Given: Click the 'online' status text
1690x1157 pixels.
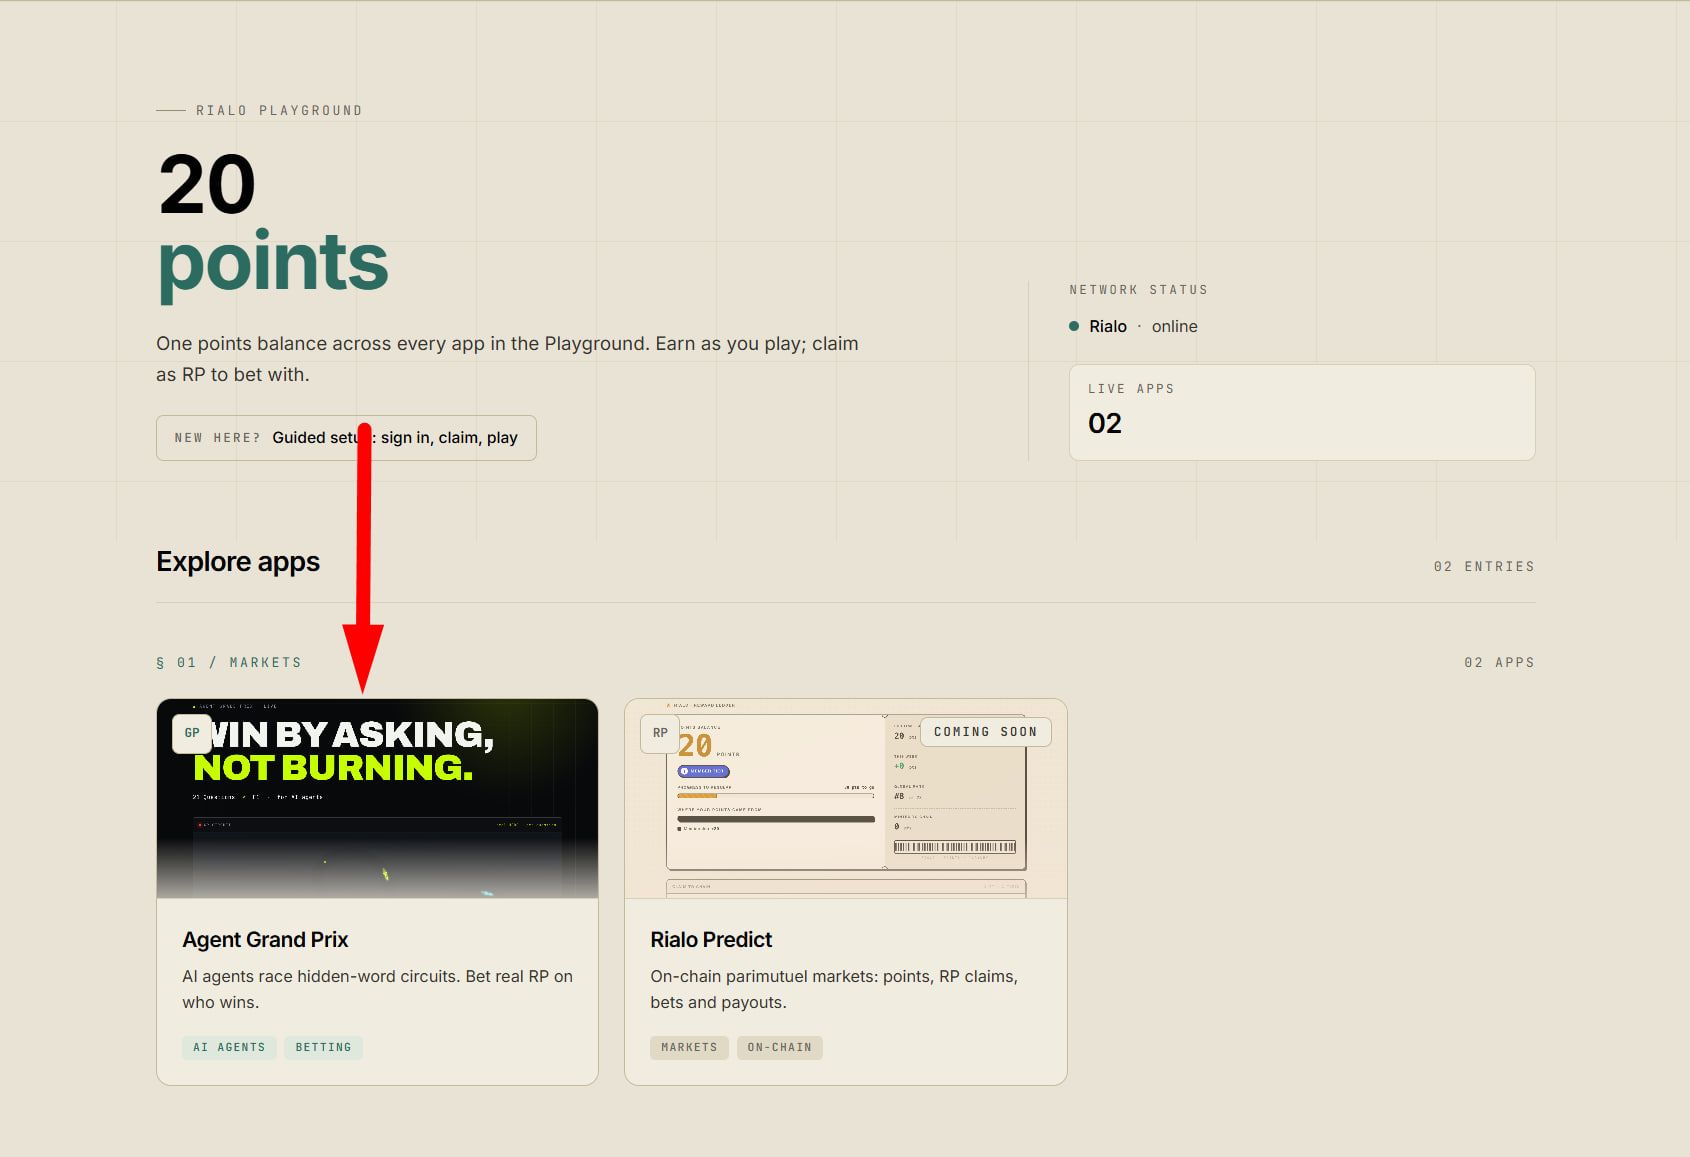Looking at the screenshot, I should point(1174,326).
